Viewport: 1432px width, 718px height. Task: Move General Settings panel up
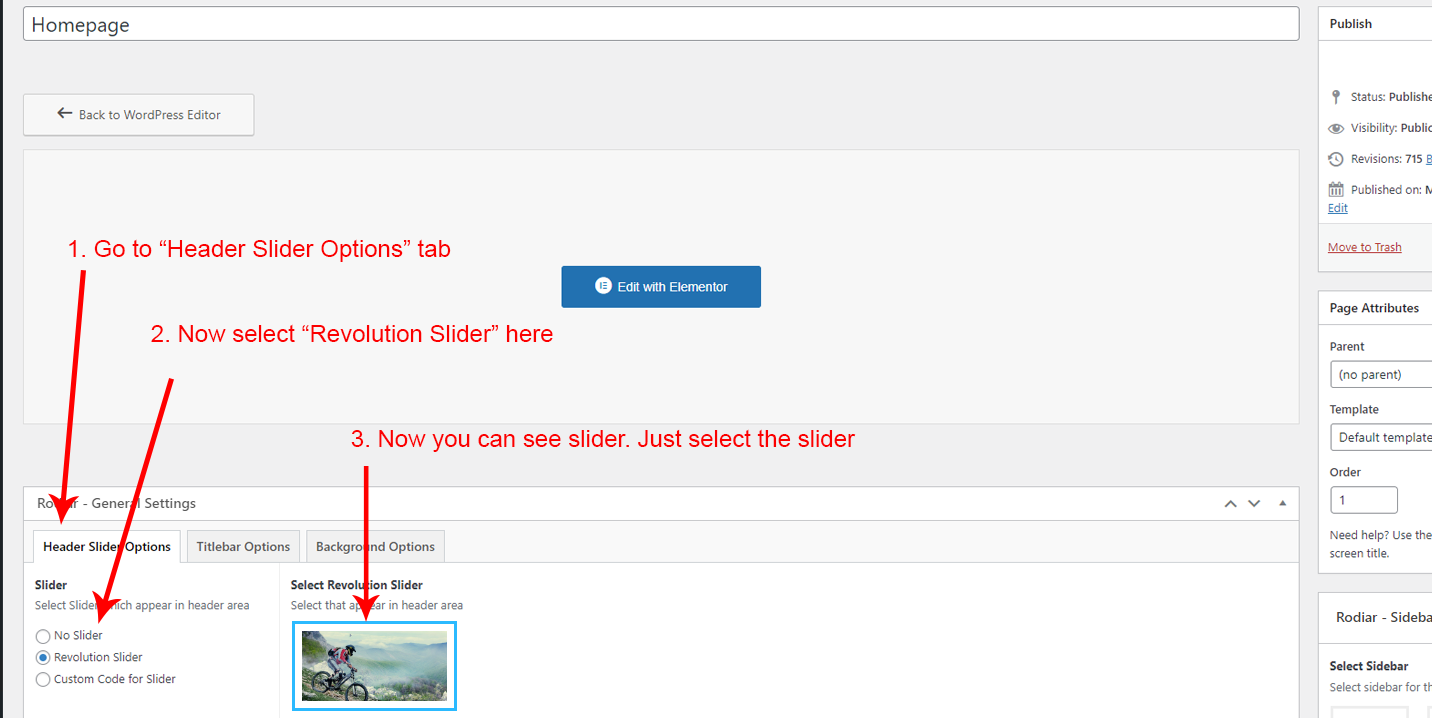coord(1231,503)
